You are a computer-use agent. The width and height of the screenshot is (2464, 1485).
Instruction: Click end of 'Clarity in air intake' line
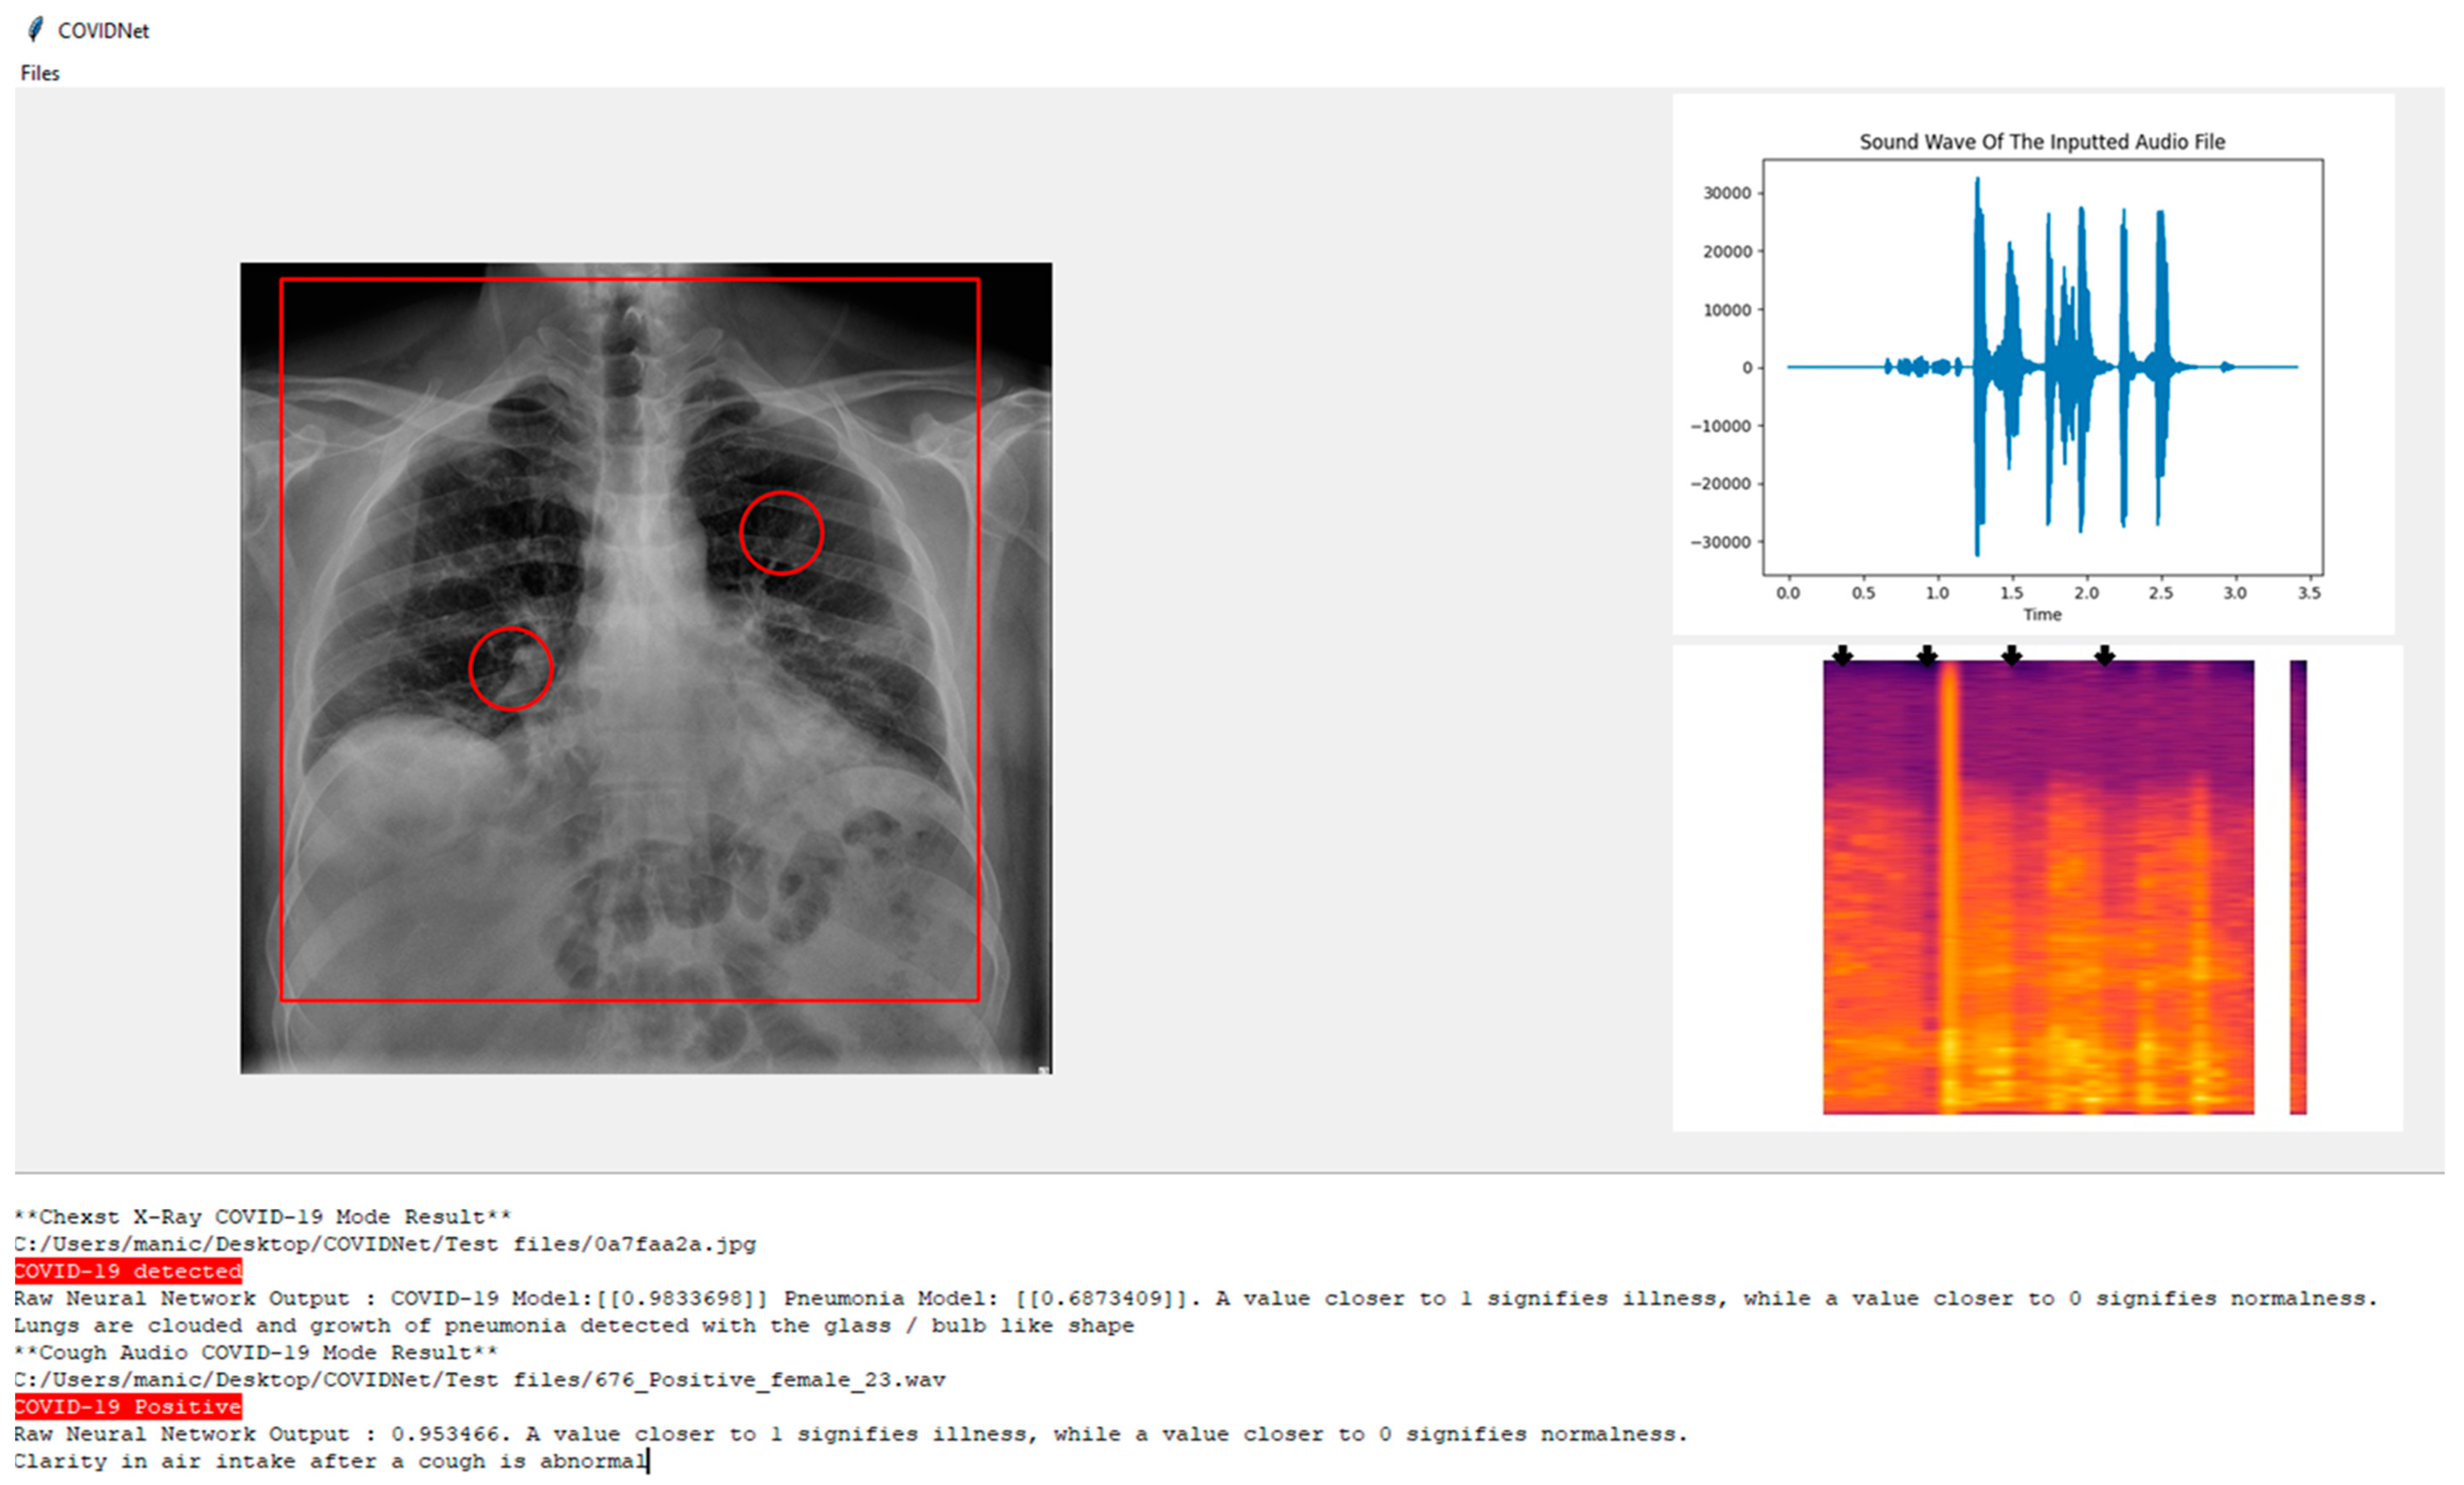point(648,1461)
